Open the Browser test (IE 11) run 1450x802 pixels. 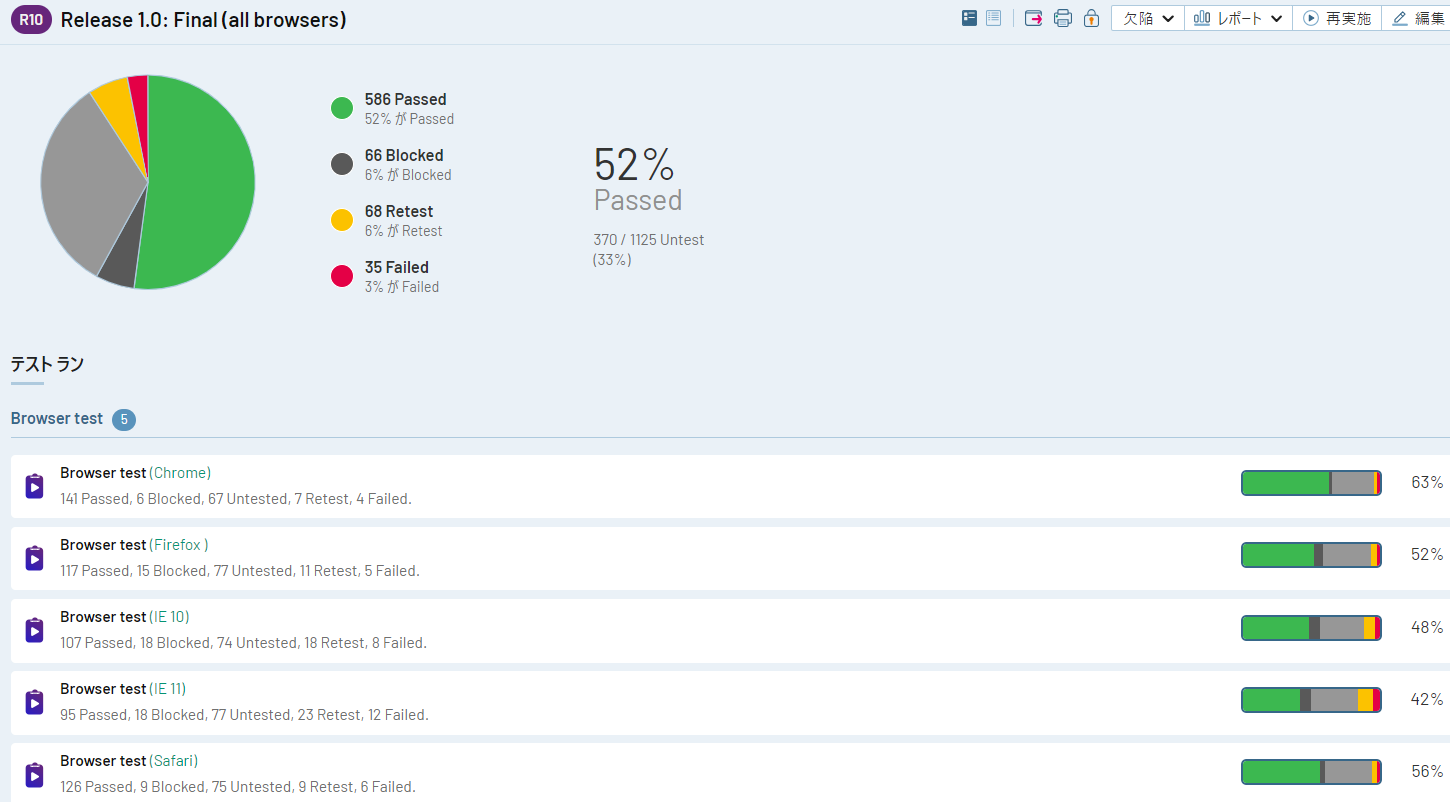click(123, 689)
